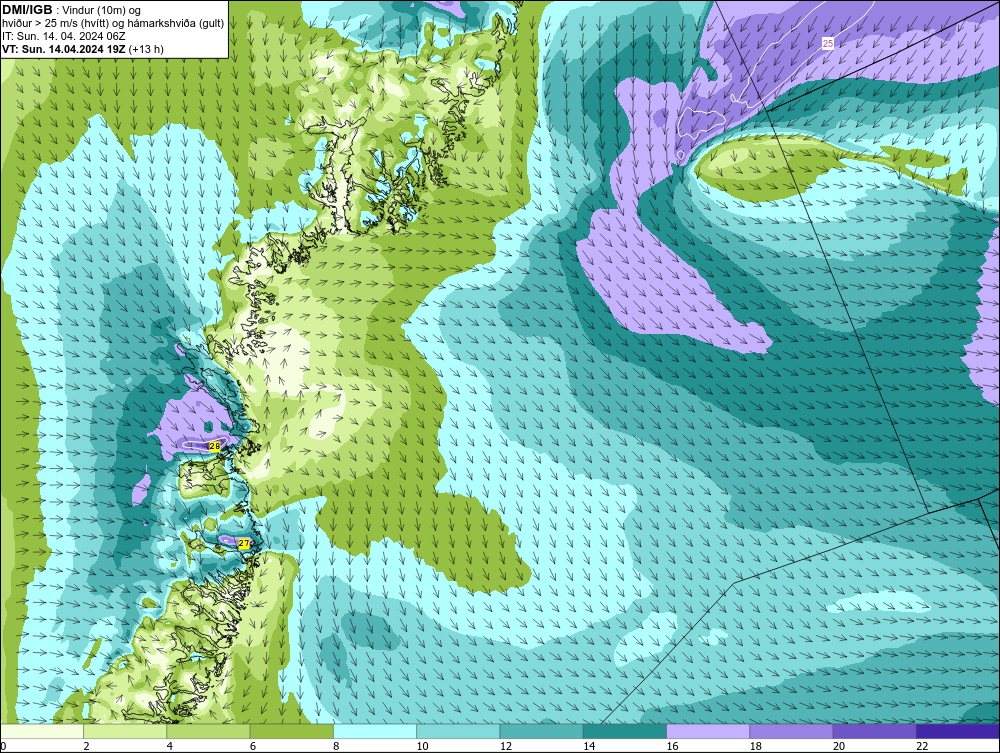Click the 0–2 m/s palest legend swatch
Viewport: 1000px width, 753px height.
42,732
